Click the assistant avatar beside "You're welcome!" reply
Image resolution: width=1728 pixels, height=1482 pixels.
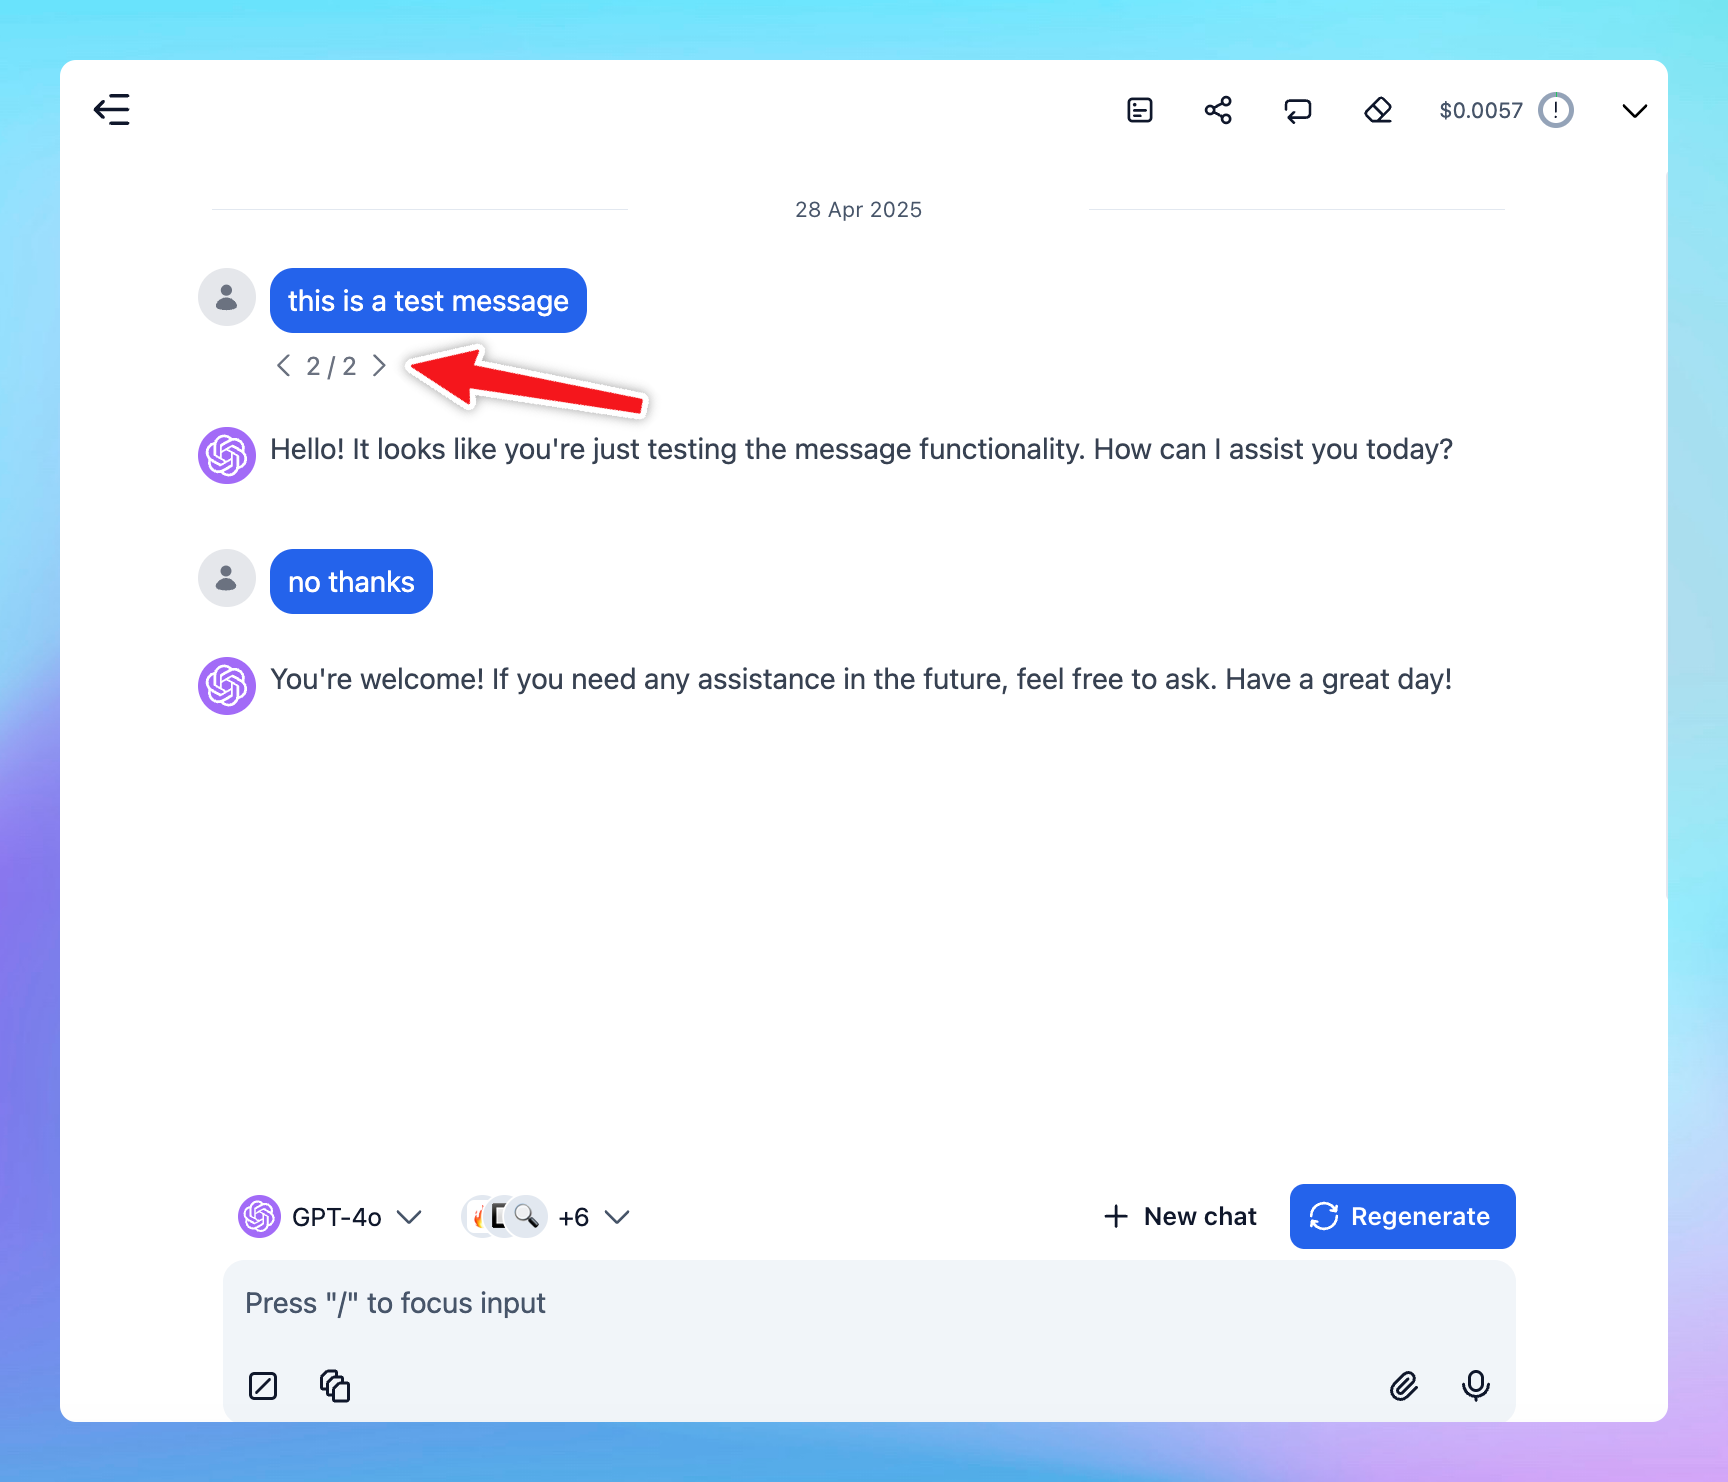pyautogui.click(x=227, y=686)
